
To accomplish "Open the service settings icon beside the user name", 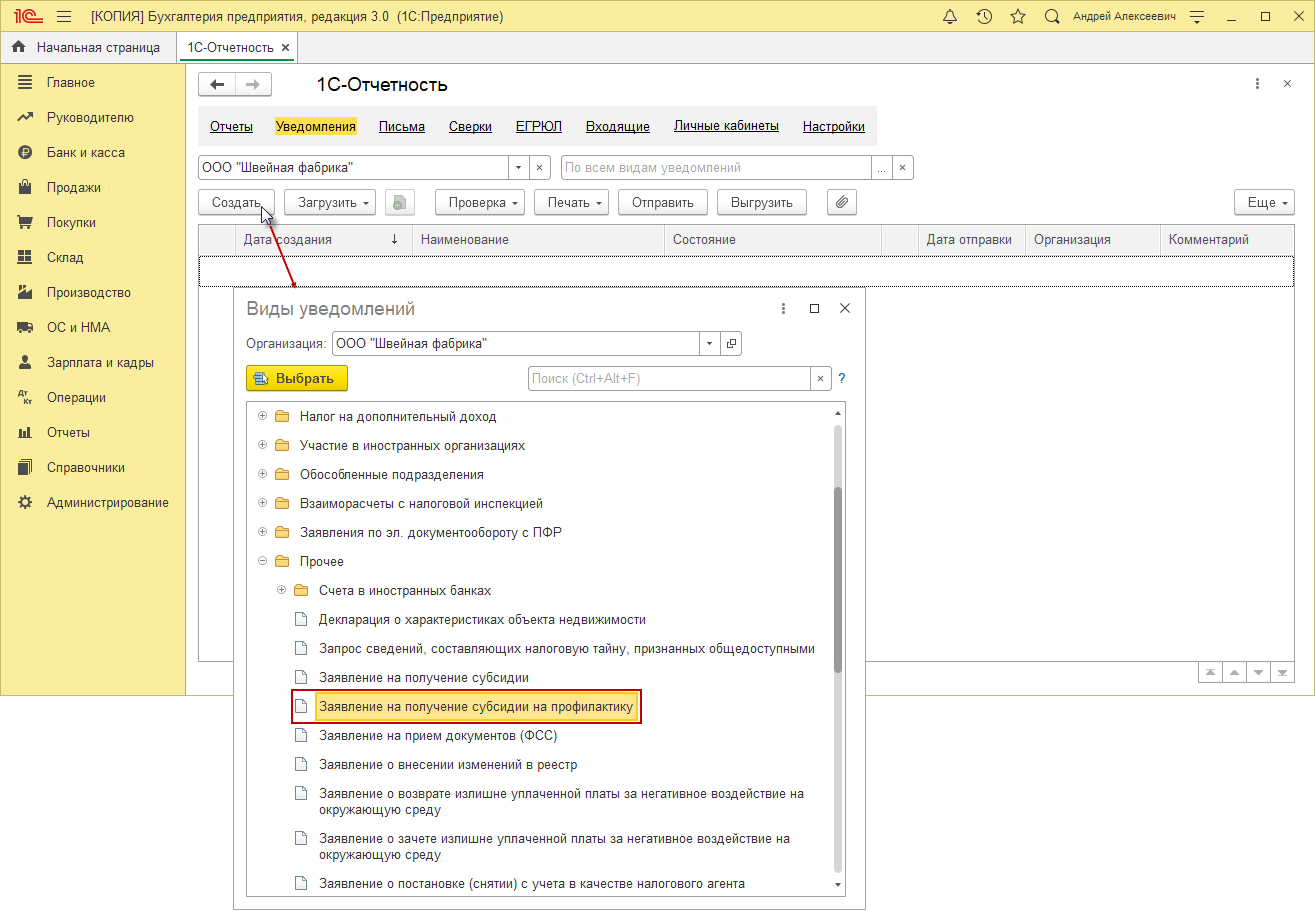I will (1197, 17).
